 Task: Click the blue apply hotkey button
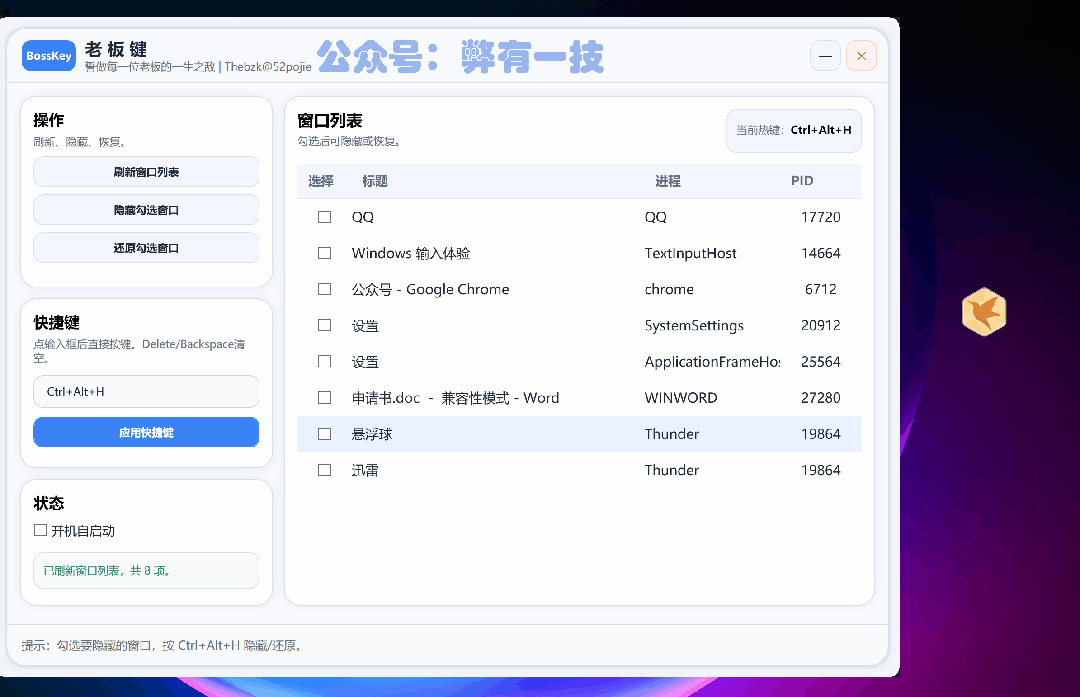tap(146, 433)
